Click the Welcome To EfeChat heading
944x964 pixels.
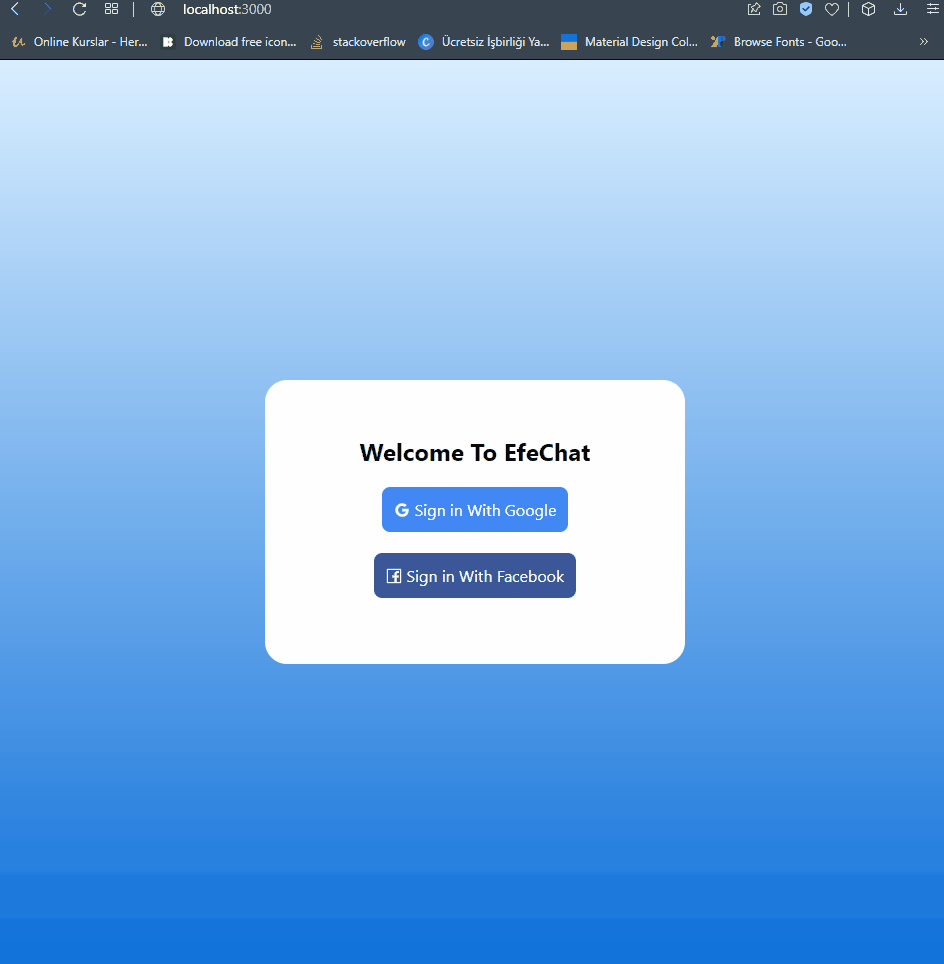tap(475, 453)
